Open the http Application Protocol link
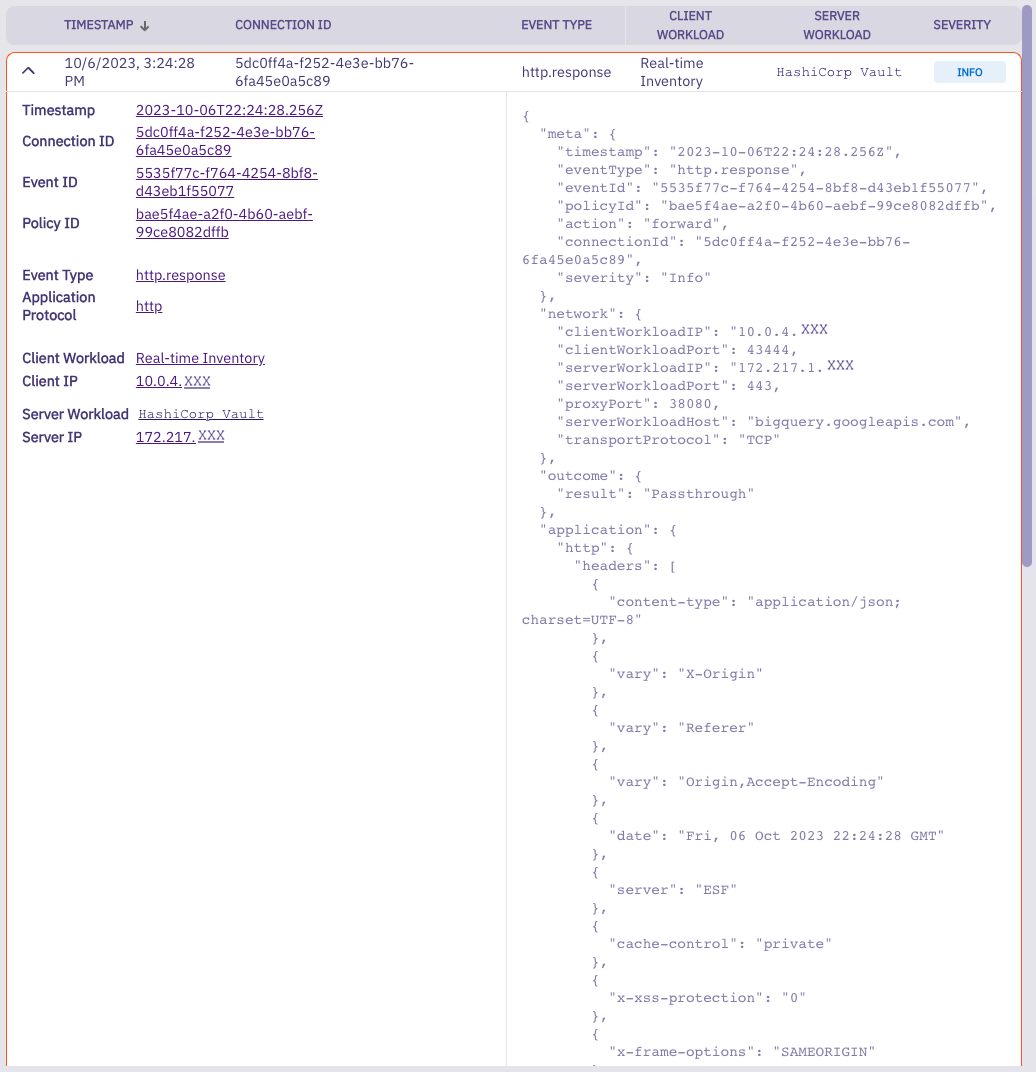The height and width of the screenshot is (1072, 1036). pyautogui.click(x=148, y=306)
